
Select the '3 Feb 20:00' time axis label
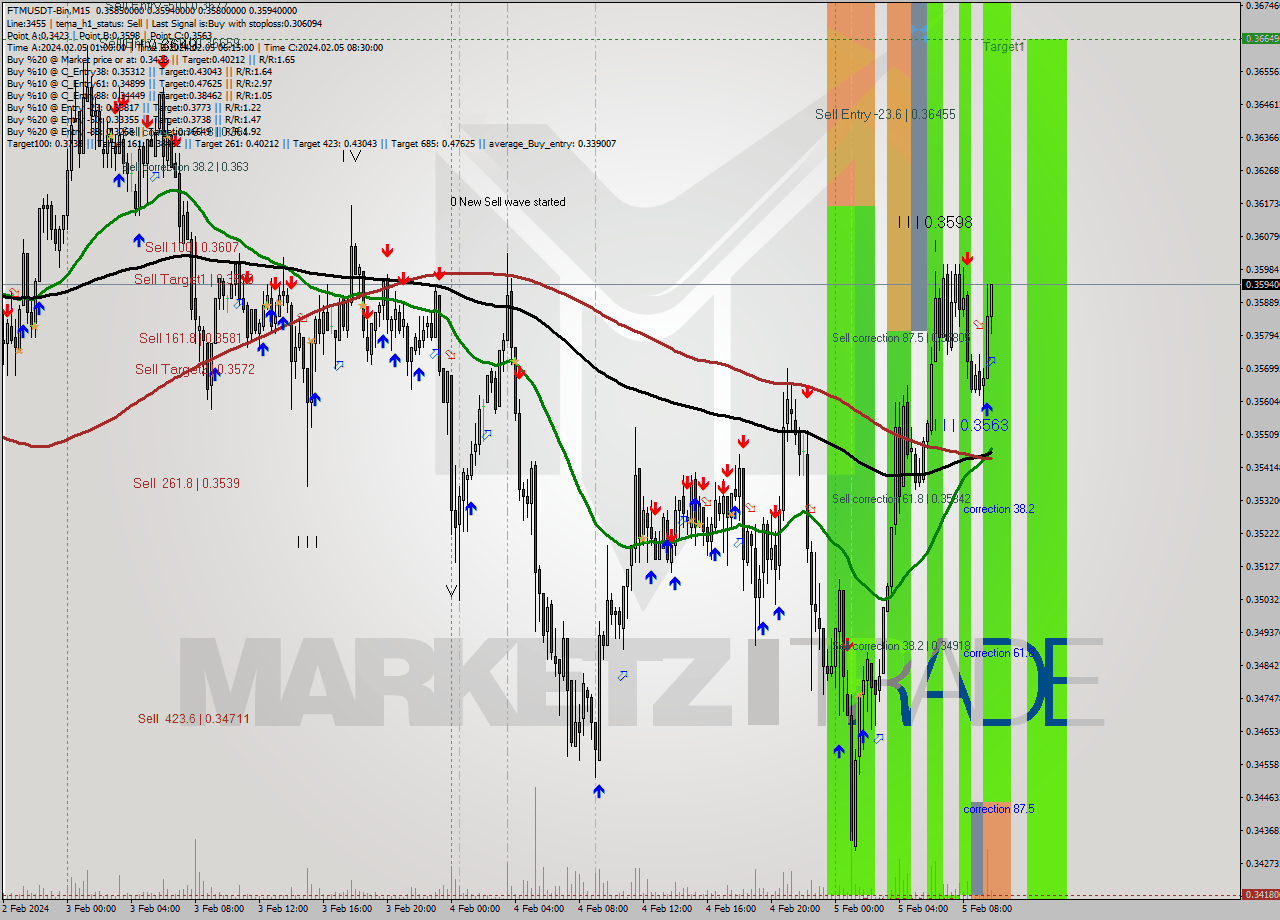point(410,909)
